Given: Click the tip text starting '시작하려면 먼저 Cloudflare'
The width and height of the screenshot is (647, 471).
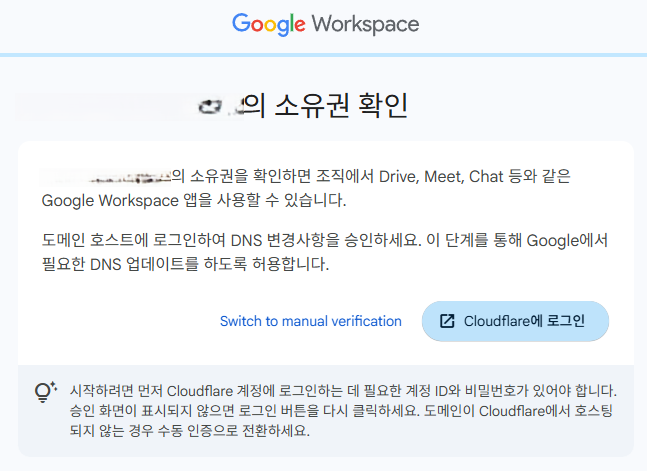Looking at the screenshot, I should click(343, 410).
